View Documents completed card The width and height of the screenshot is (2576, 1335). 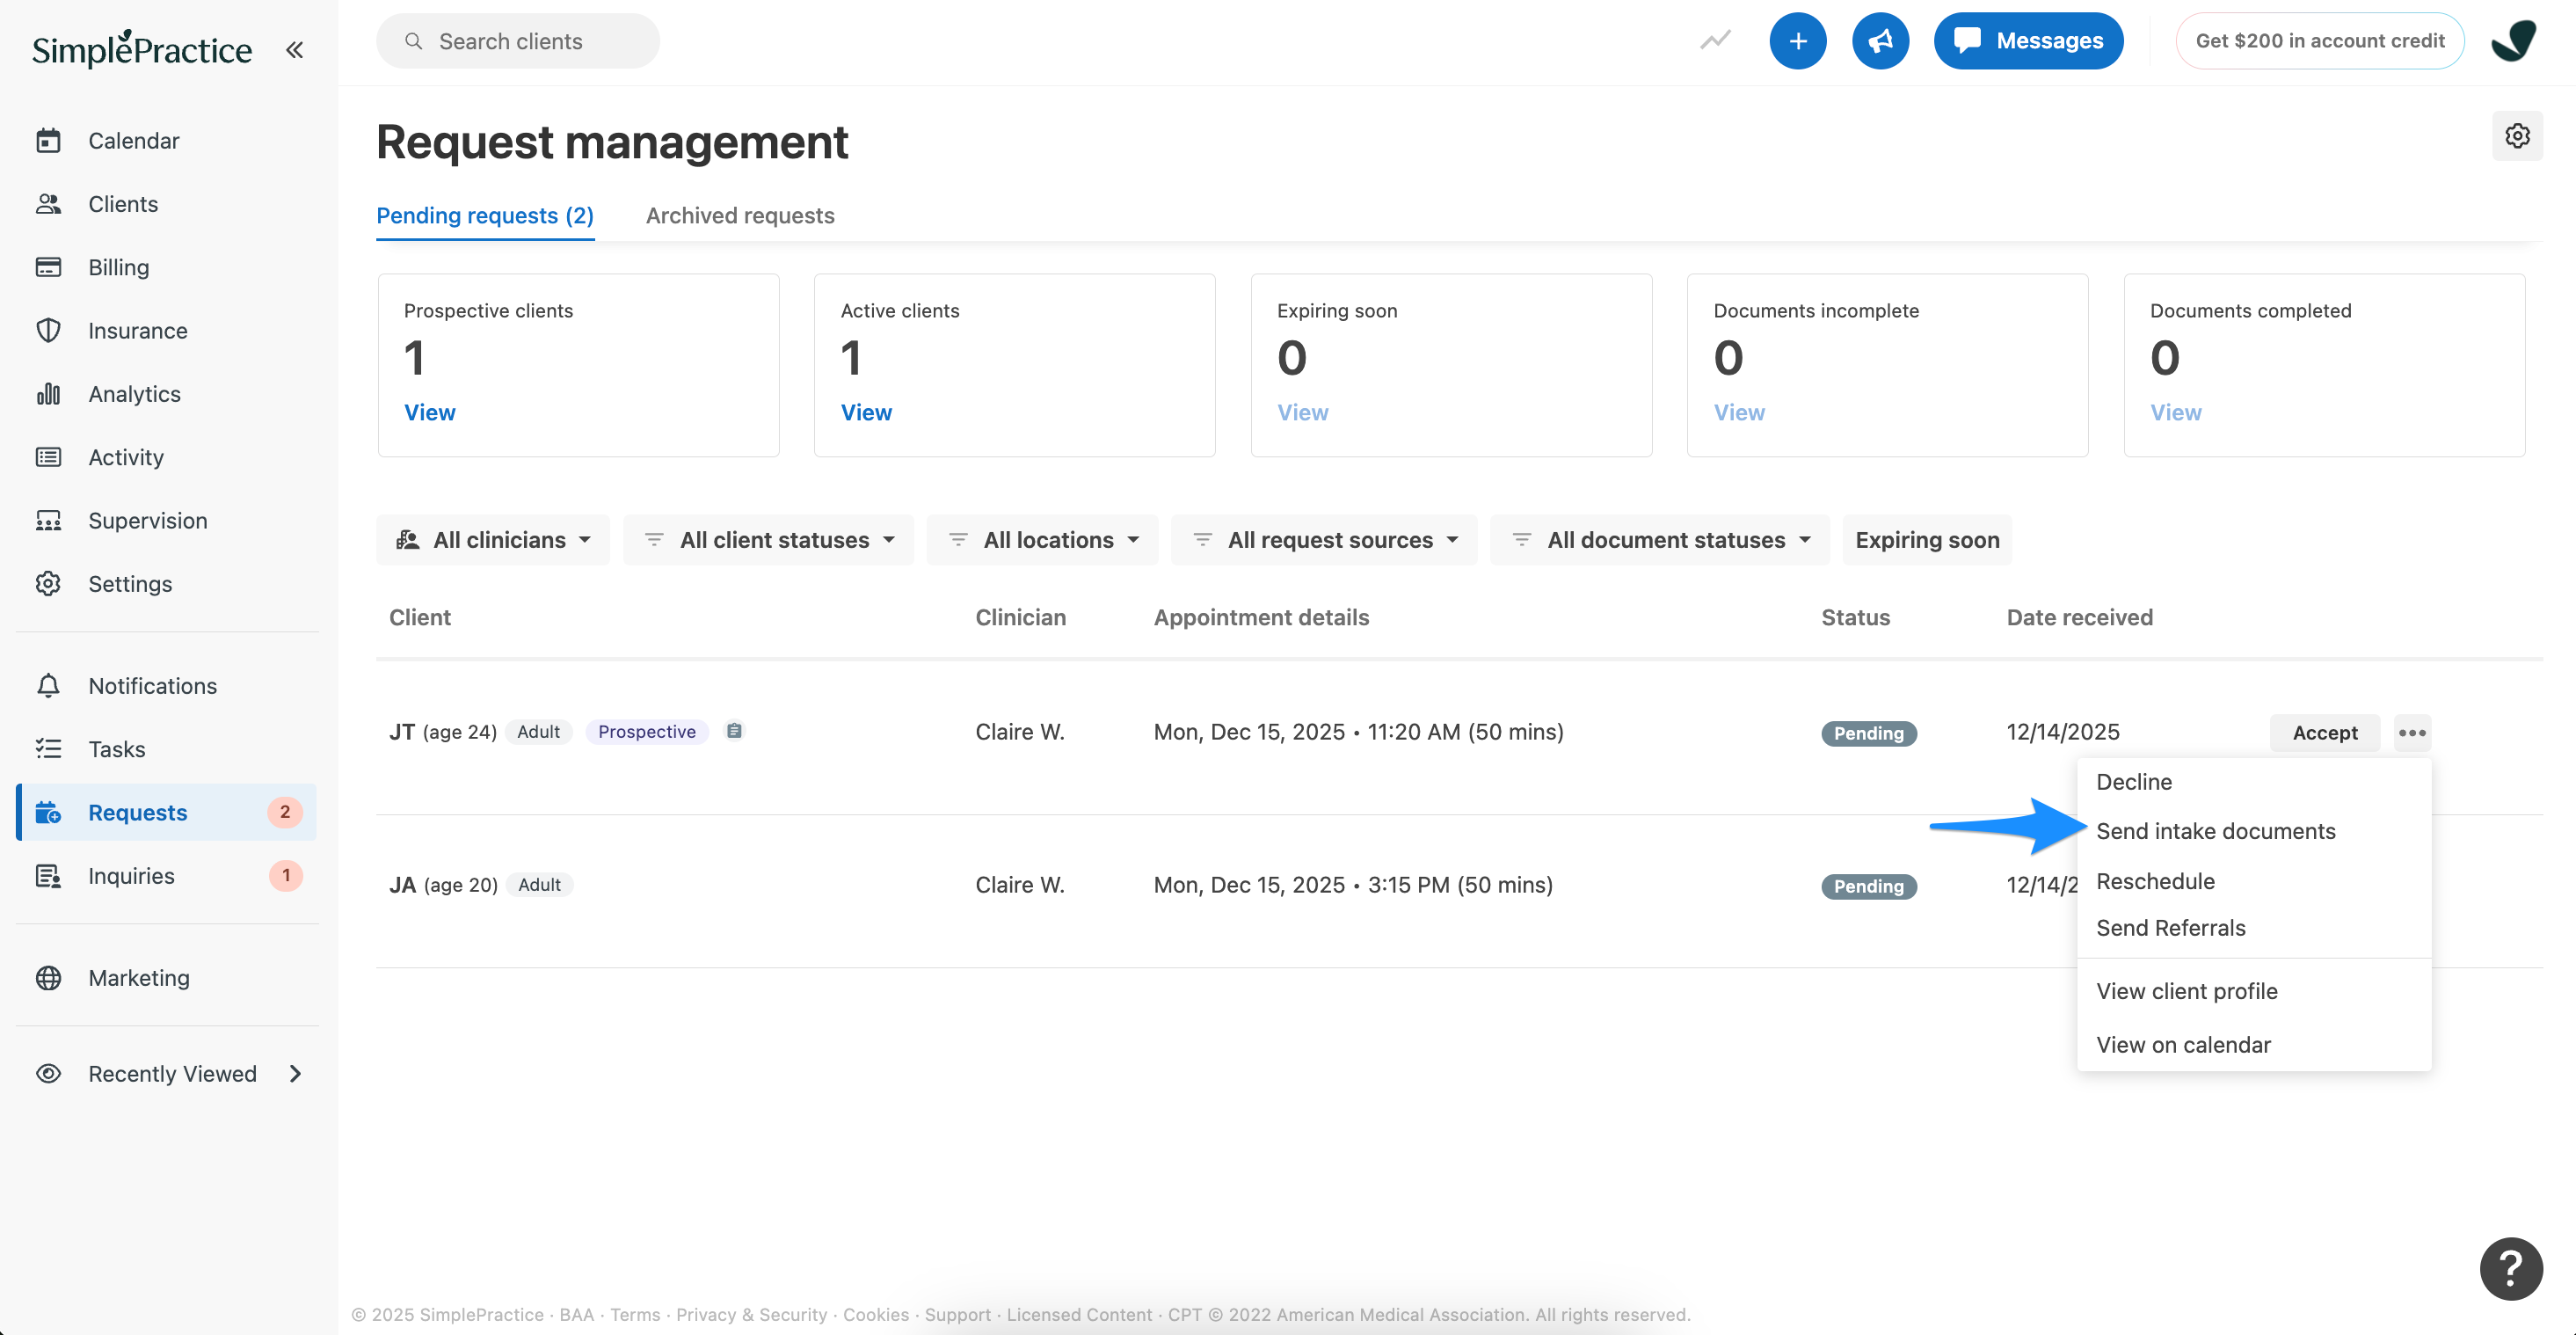tap(2176, 413)
